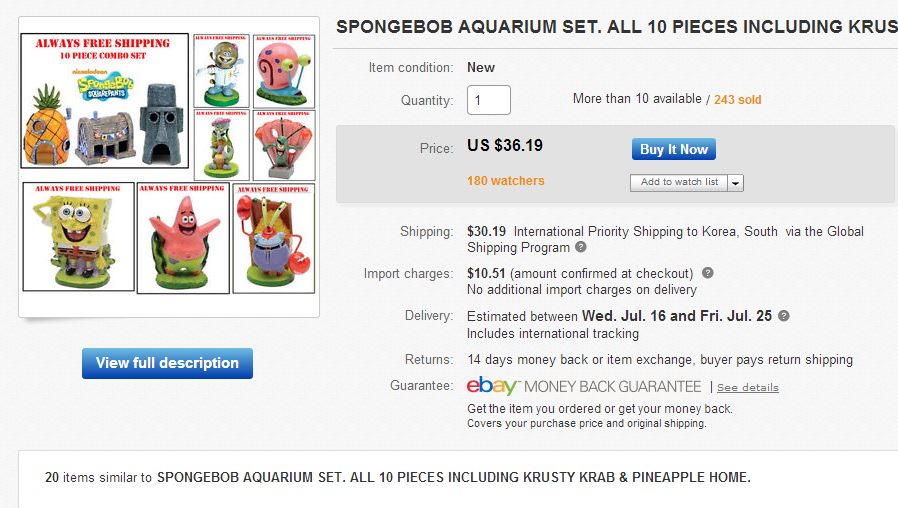Screen dimensions: 898x508
Task: Open See details guarantee link
Action: pyautogui.click(x=747, y=387)
